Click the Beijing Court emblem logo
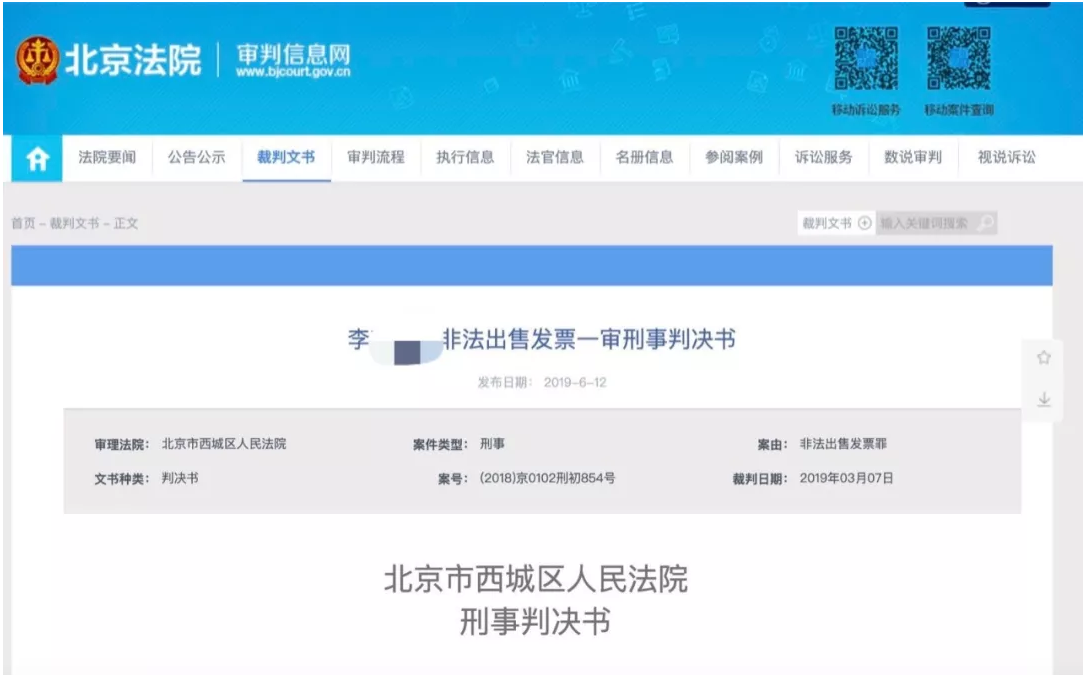The image size is (1086, 679). pos(37,61)
